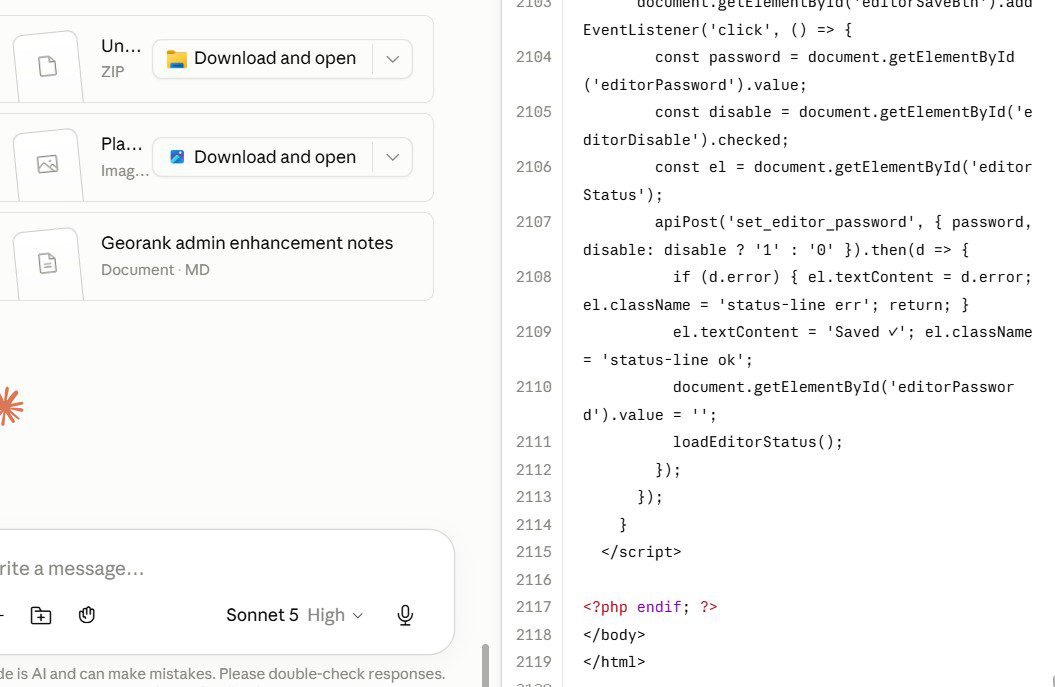
Task: Click the '</html>' code line
Action: (614, 662)
